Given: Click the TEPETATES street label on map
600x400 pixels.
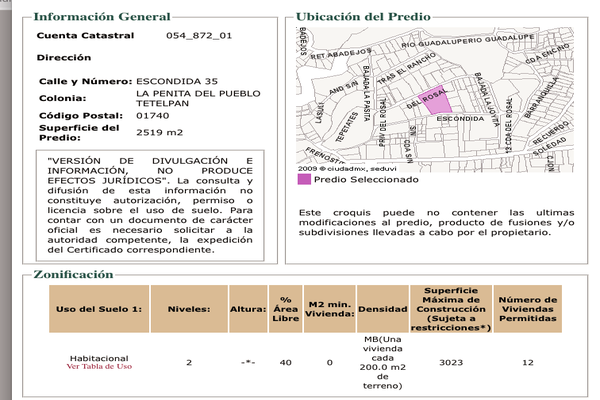Looking at the screenshot, I should (x=347, y=127).
